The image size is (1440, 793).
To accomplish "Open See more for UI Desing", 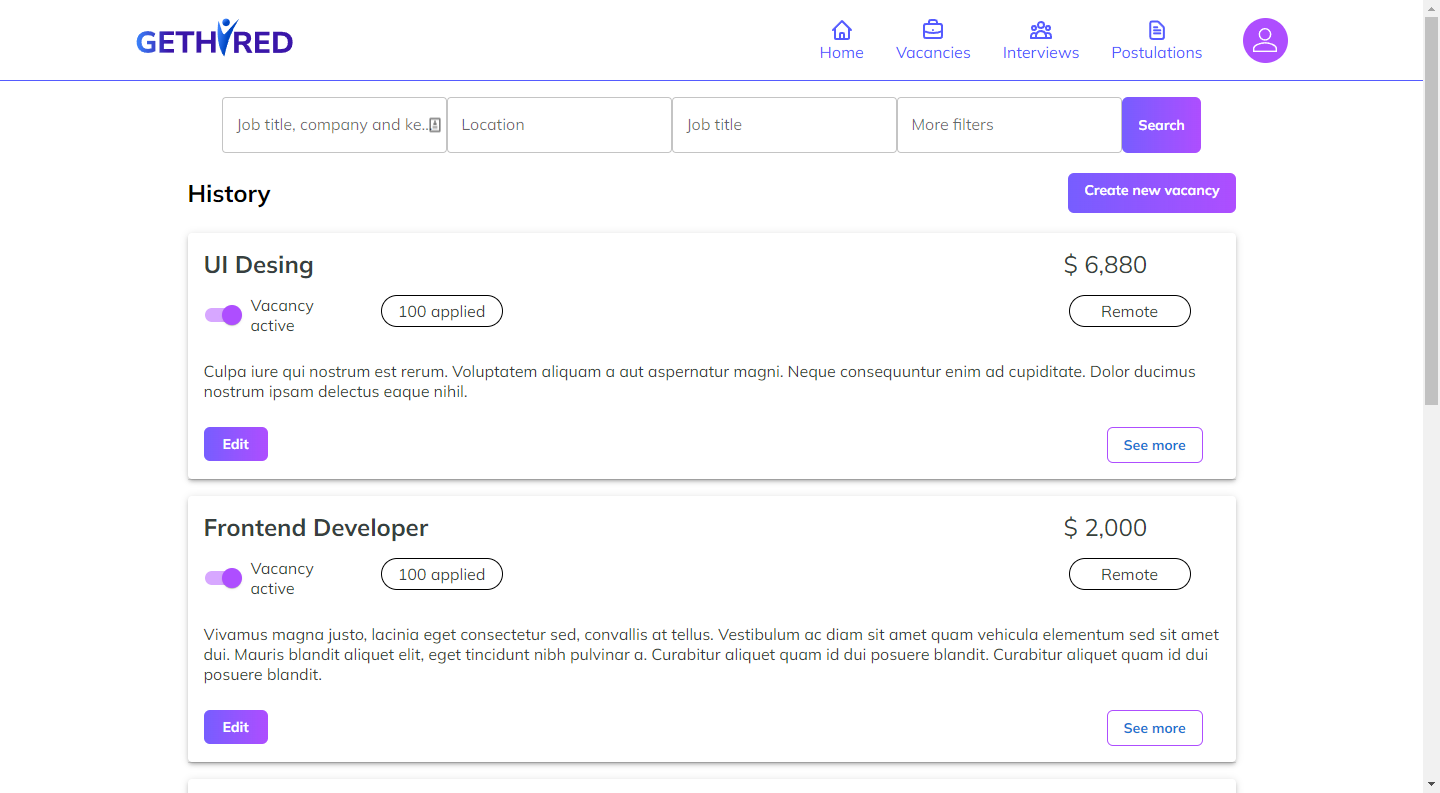I will point(1154,444).
